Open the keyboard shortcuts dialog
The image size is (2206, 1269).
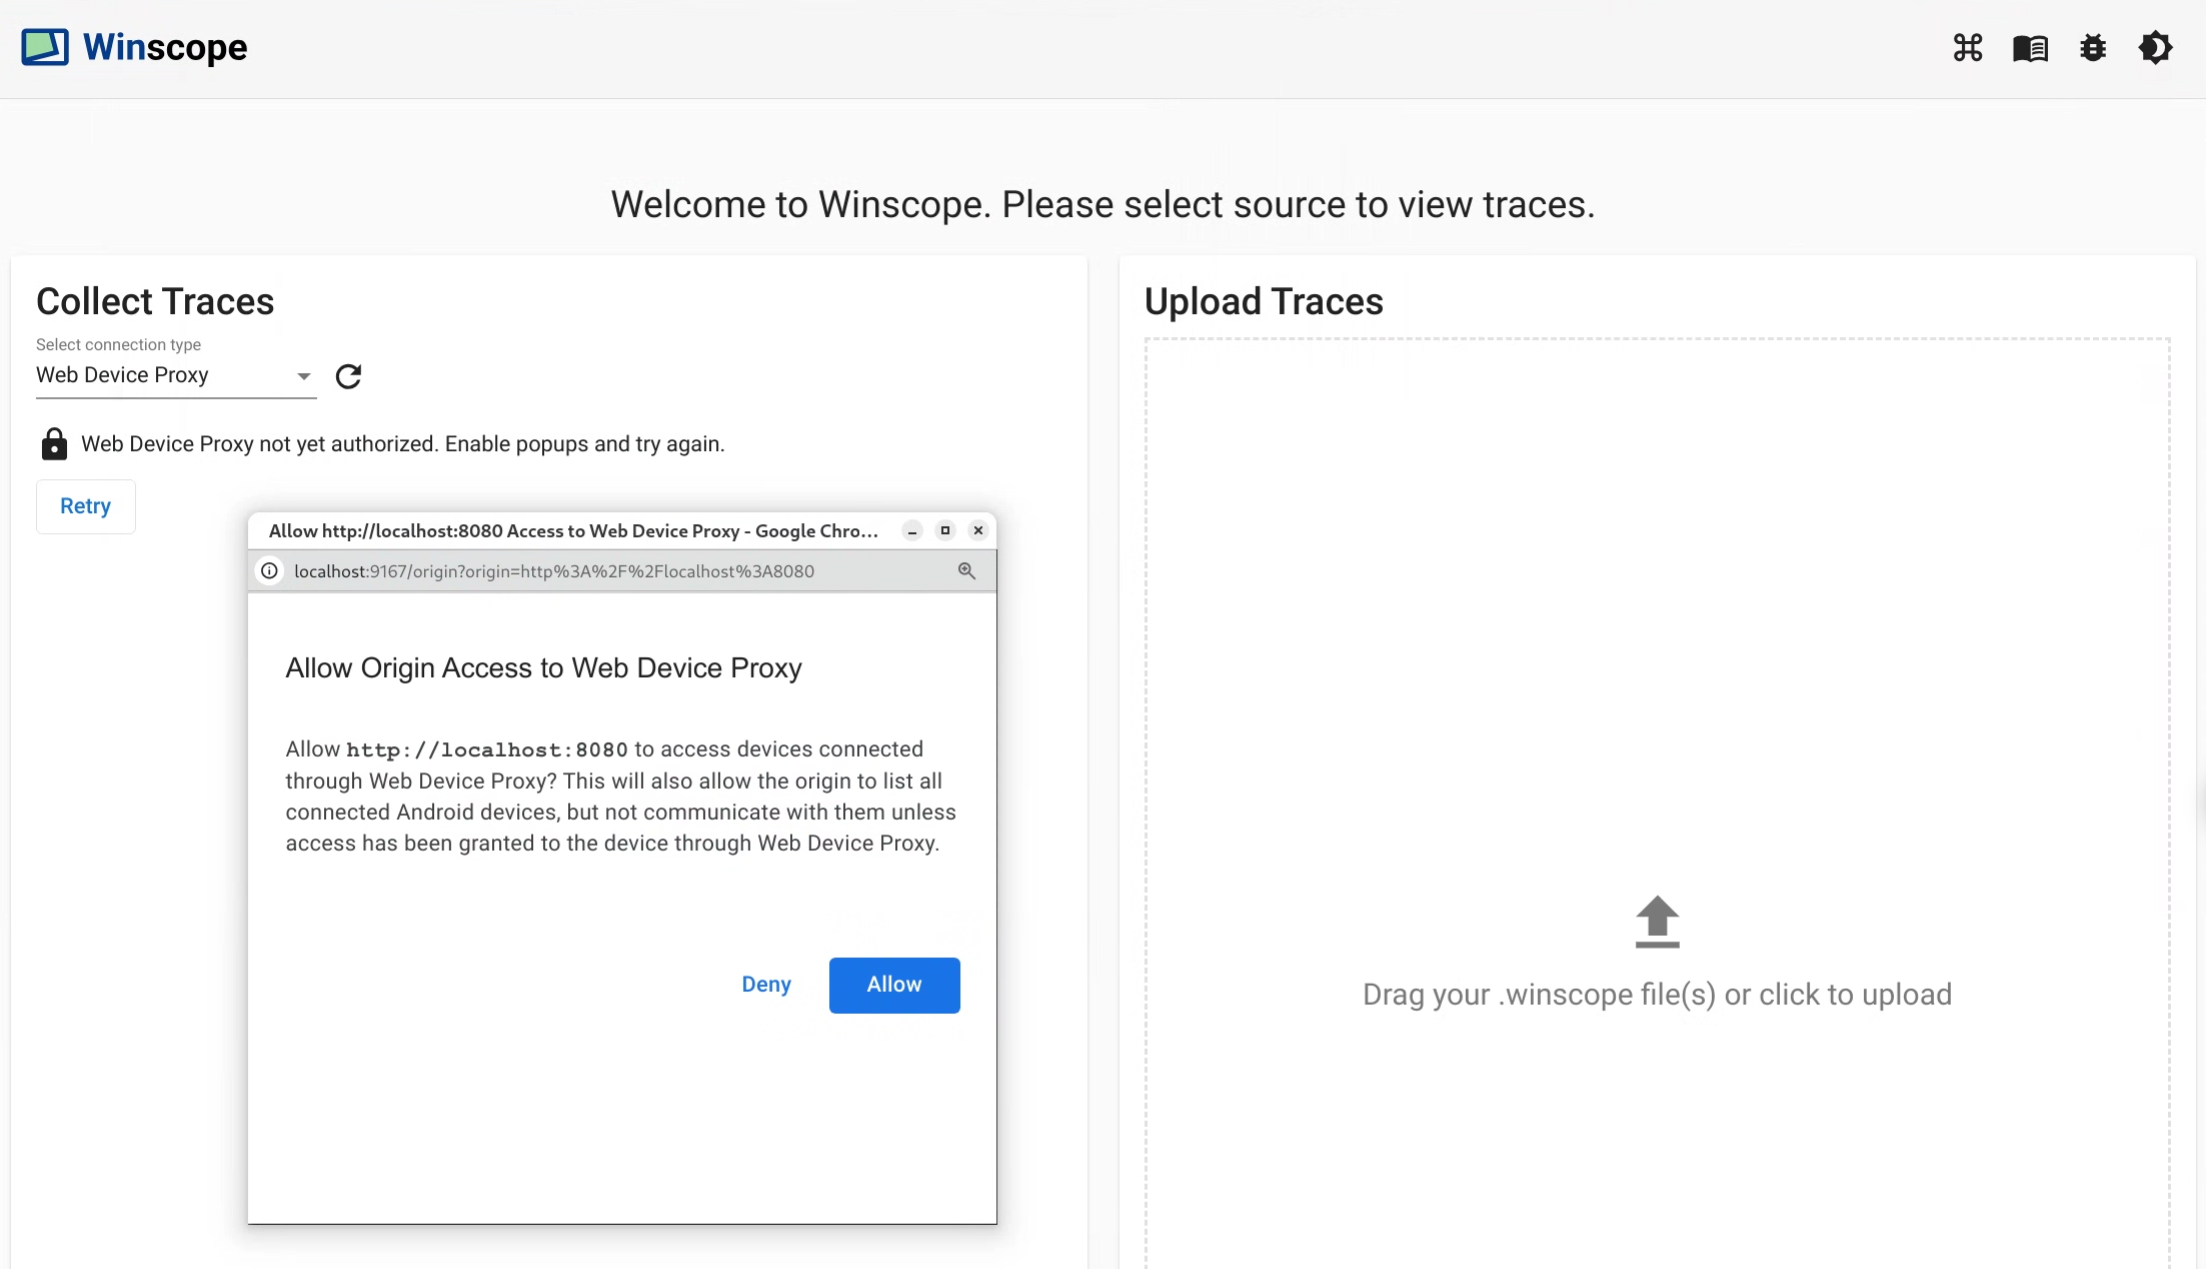point(1967,47)
